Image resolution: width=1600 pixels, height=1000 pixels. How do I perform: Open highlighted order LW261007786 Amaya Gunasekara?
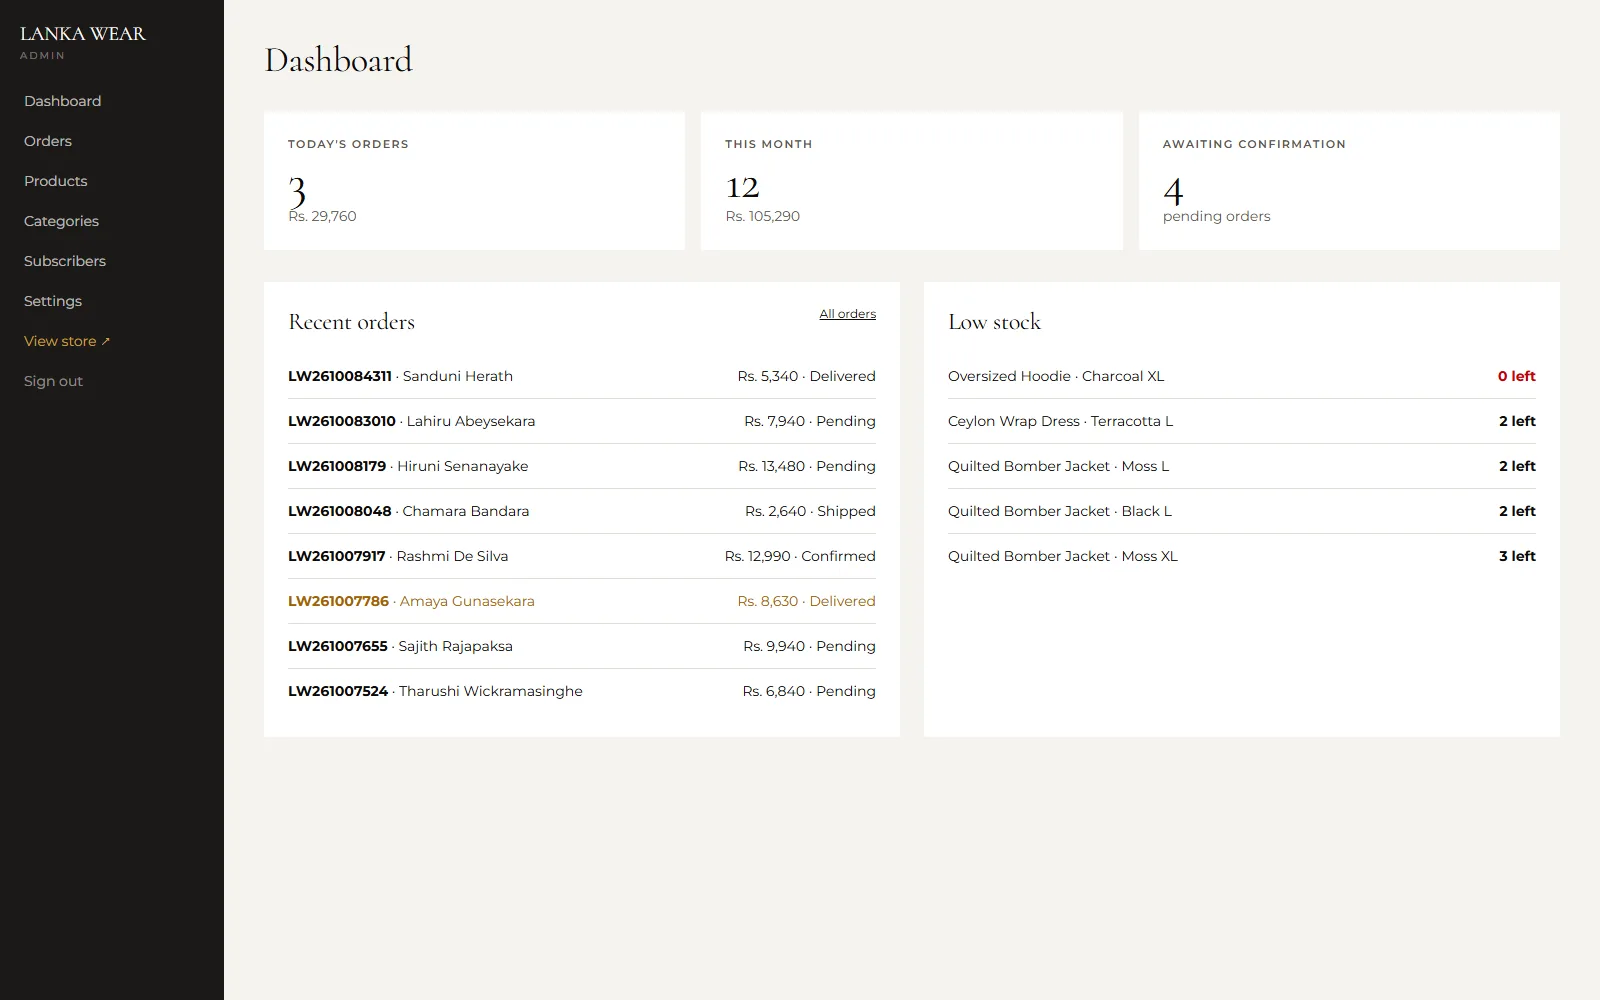point(582,601)
